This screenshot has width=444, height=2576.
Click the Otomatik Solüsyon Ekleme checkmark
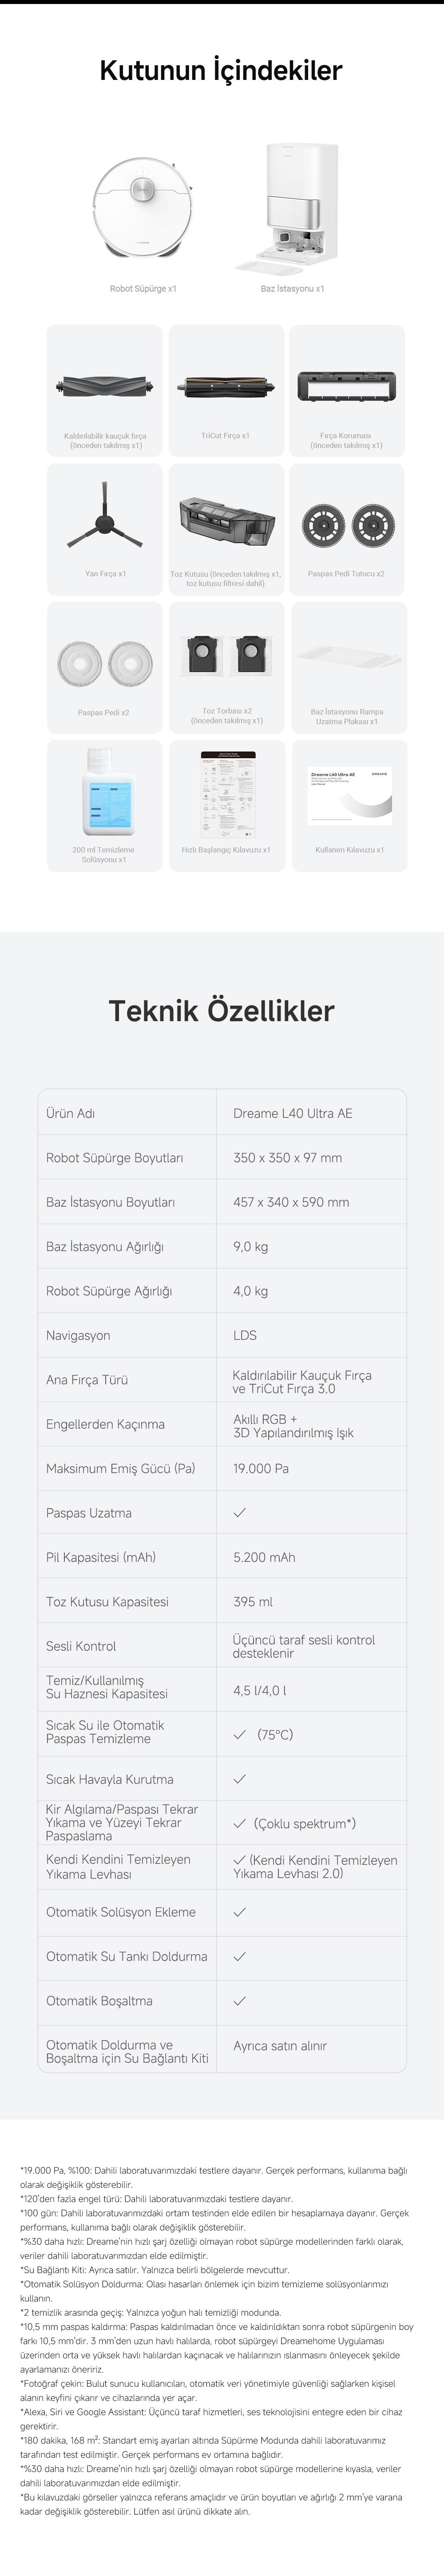239,1912
